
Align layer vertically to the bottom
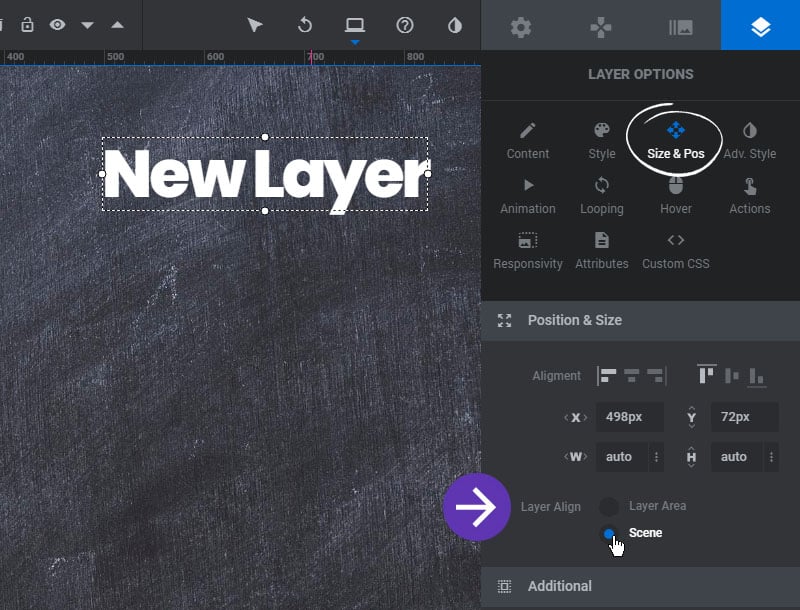coord(757,377)
